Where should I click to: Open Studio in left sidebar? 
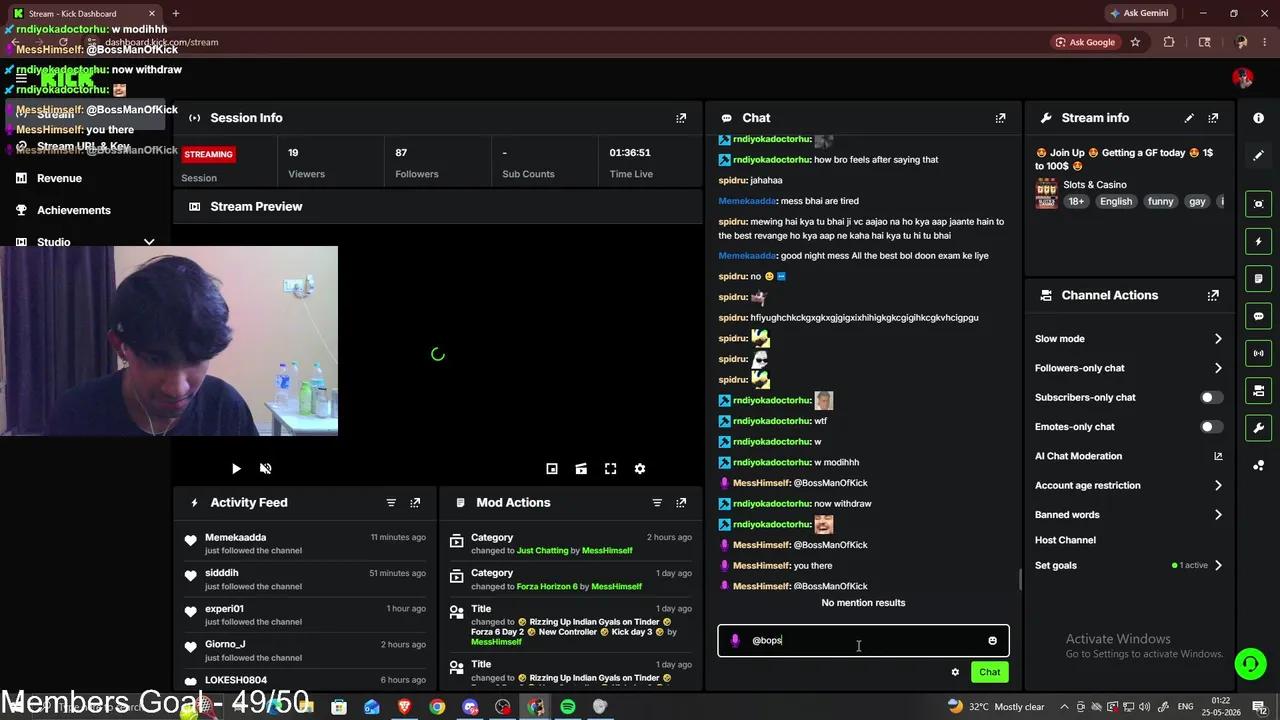(x=53, y=242)
